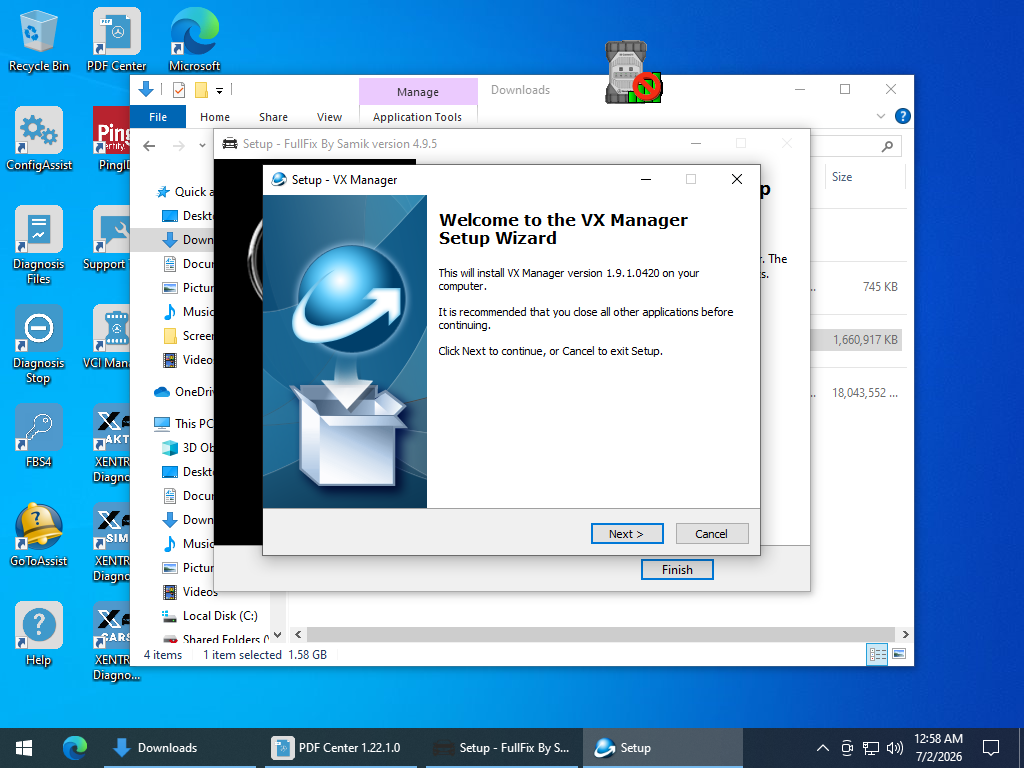Open the Application Tools tab
1024x768 pixels.
(418, 117)
